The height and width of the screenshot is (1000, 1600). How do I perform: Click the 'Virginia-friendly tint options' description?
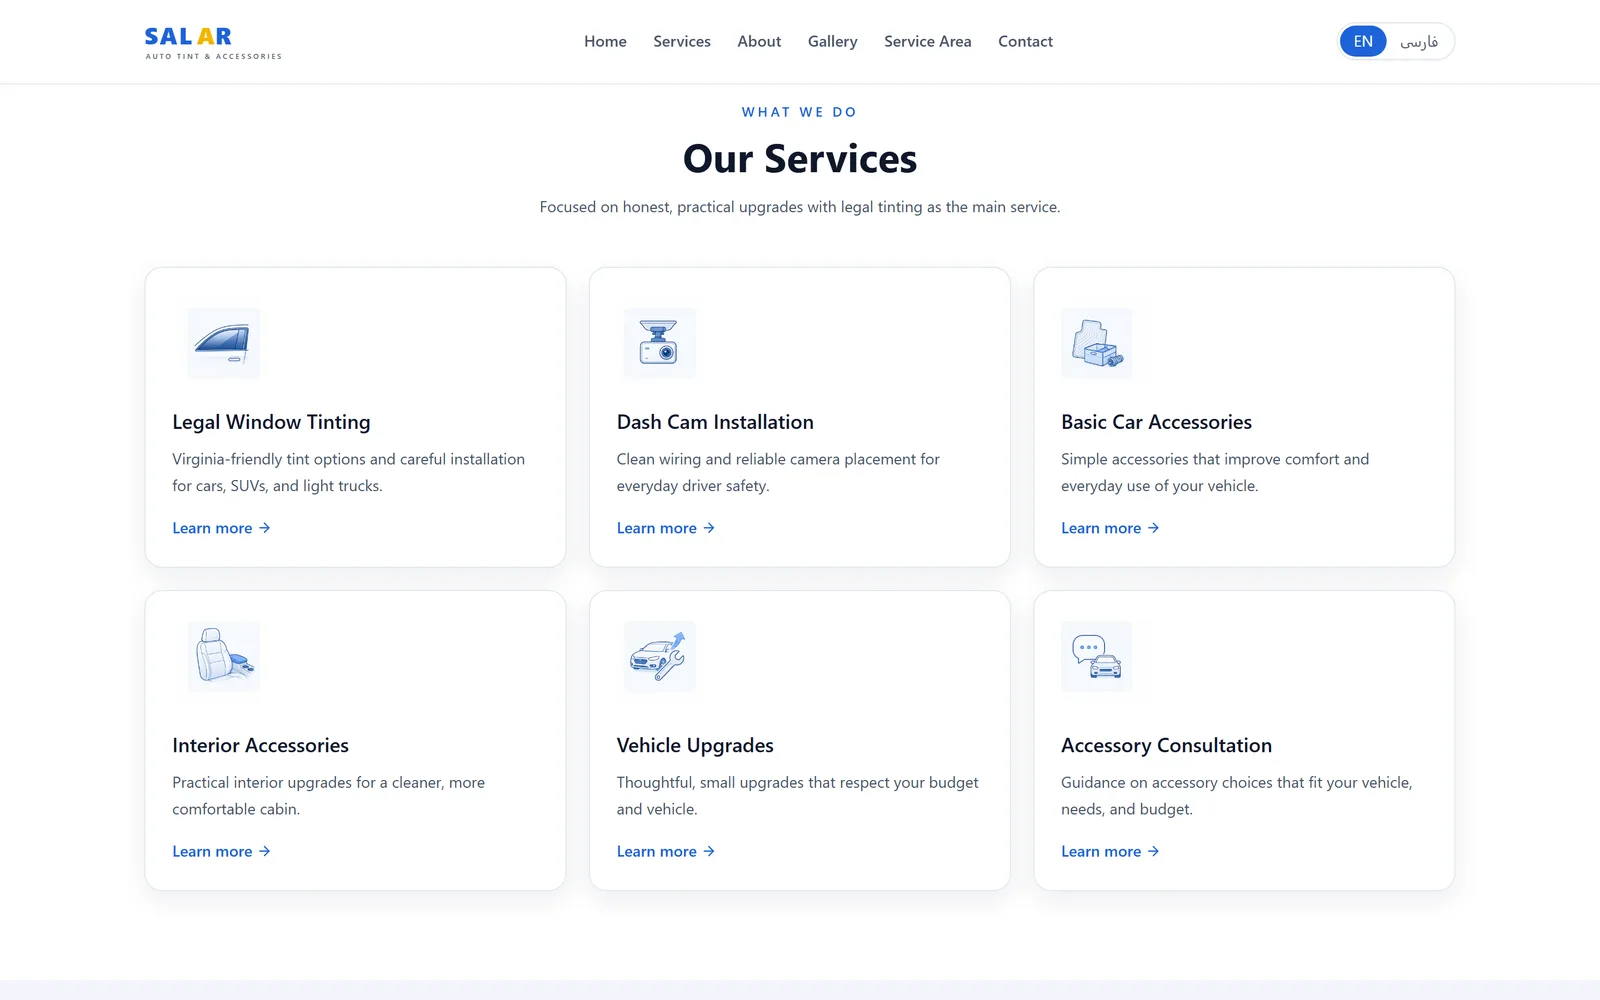pyautogui.click(x=348, y=472)
